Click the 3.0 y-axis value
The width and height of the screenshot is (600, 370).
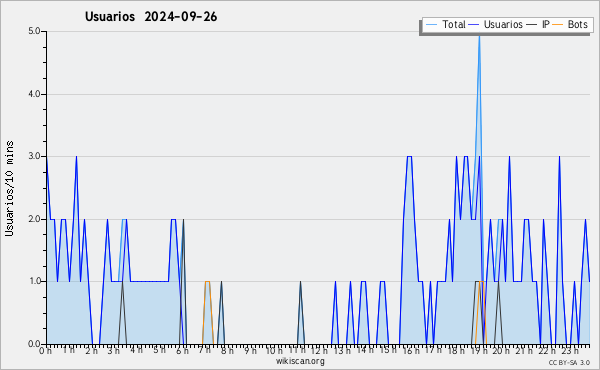(x=34, y=156)
